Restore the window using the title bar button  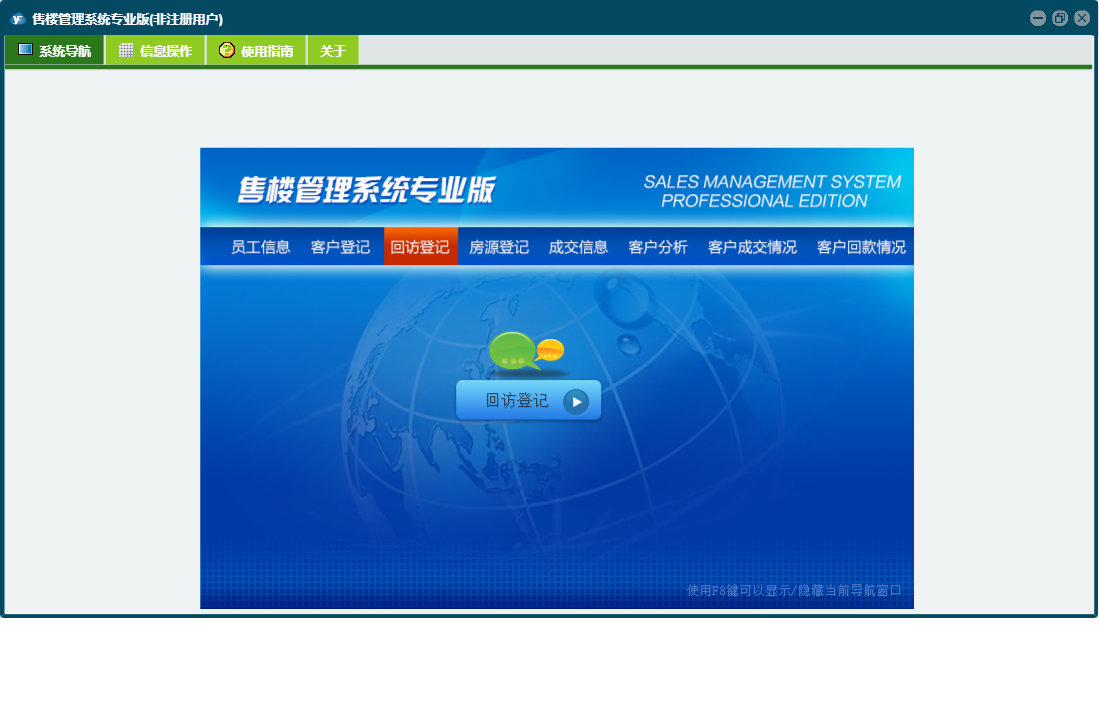click(x=1060, y=18)
